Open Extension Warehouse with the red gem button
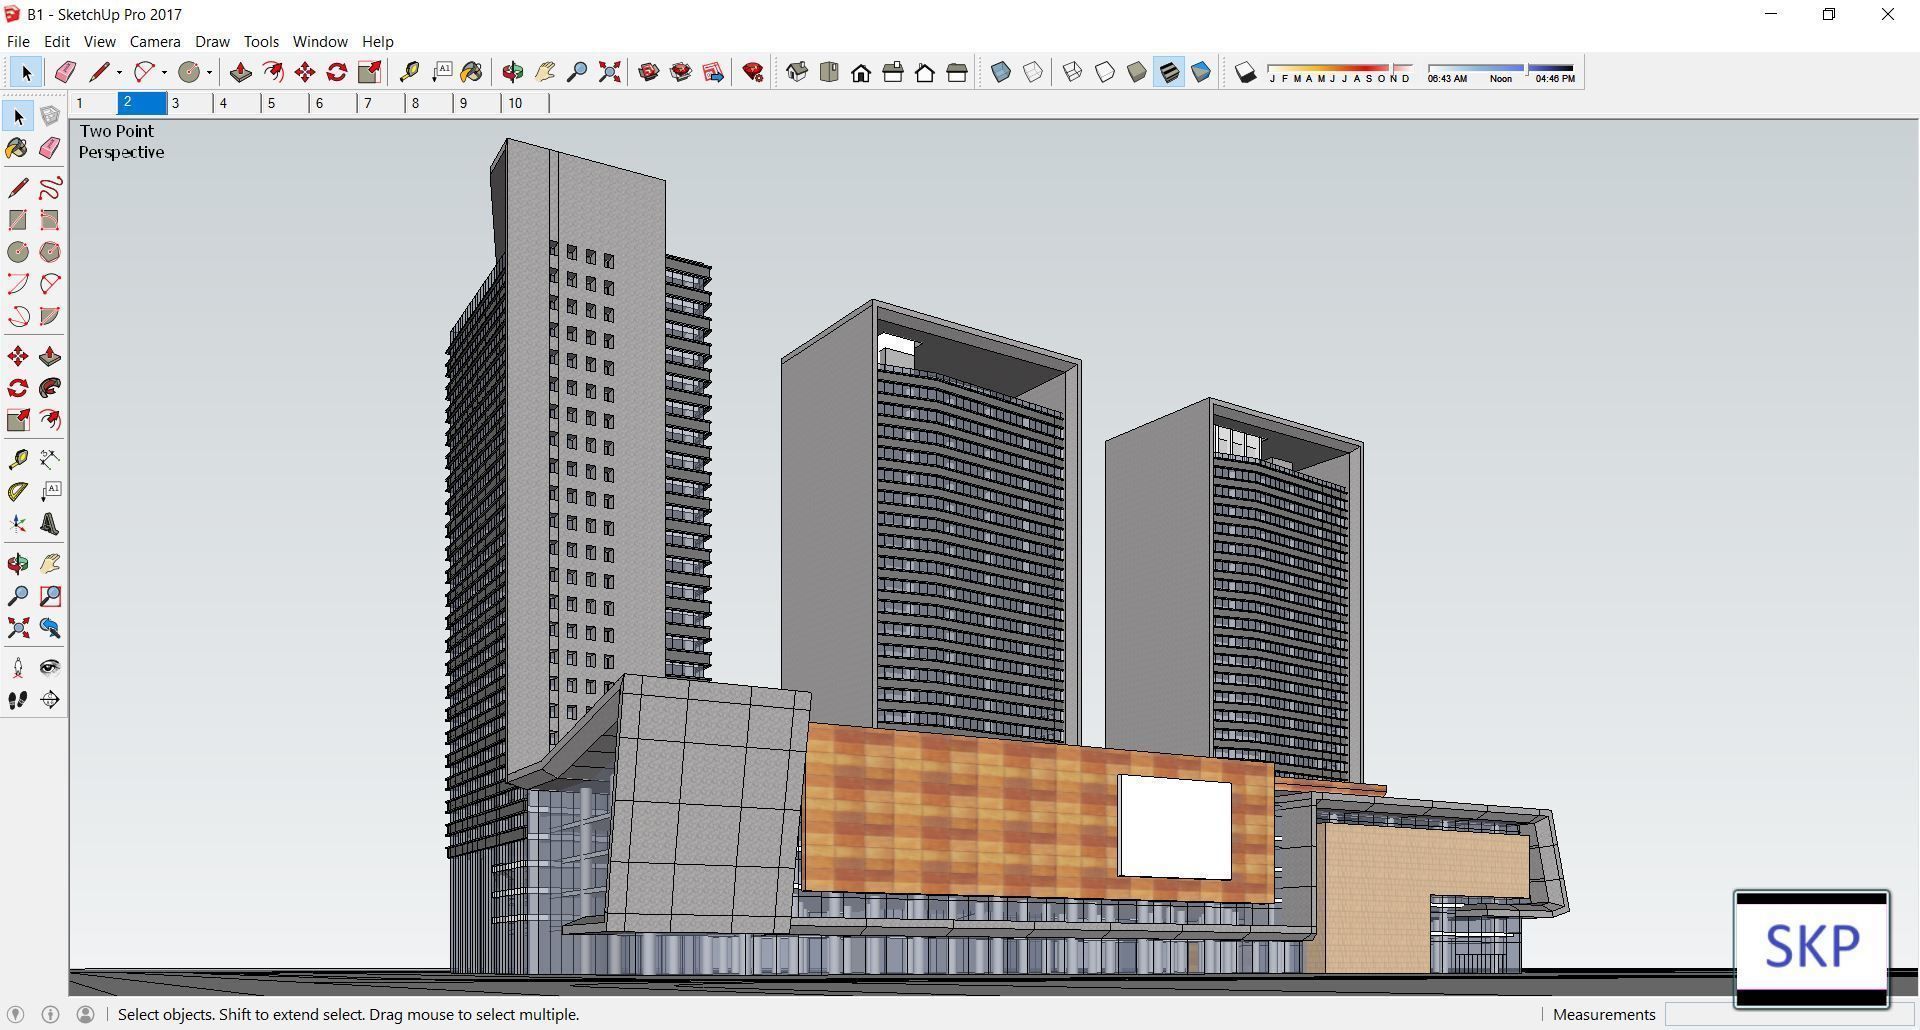Viewport: 1920px width, 1030px height. [753, 71]
